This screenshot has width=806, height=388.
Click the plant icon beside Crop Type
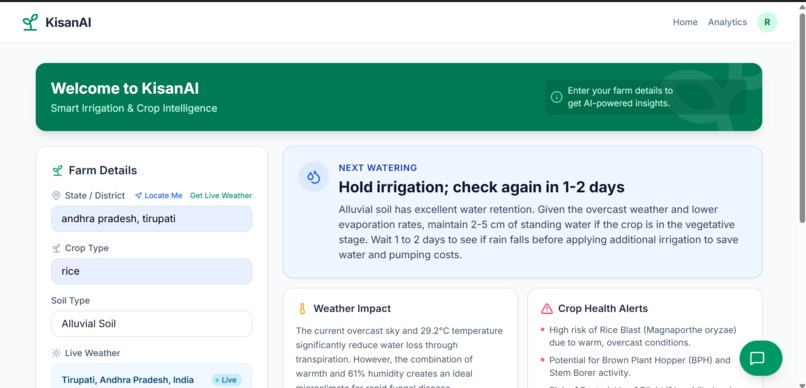click(56, 248)
